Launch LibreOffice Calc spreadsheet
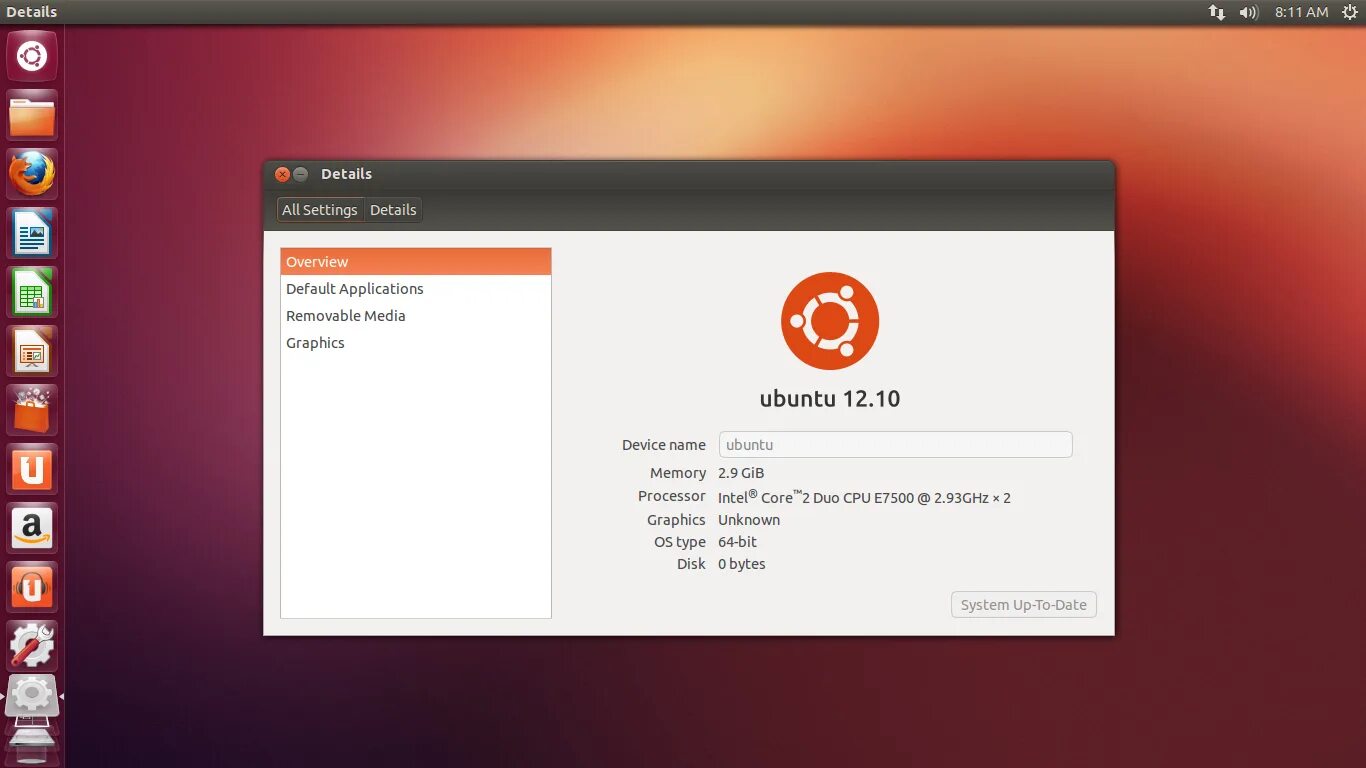The height and width of the screenshot is (768, 1366). pyautogui.click(x=32, y=292)
